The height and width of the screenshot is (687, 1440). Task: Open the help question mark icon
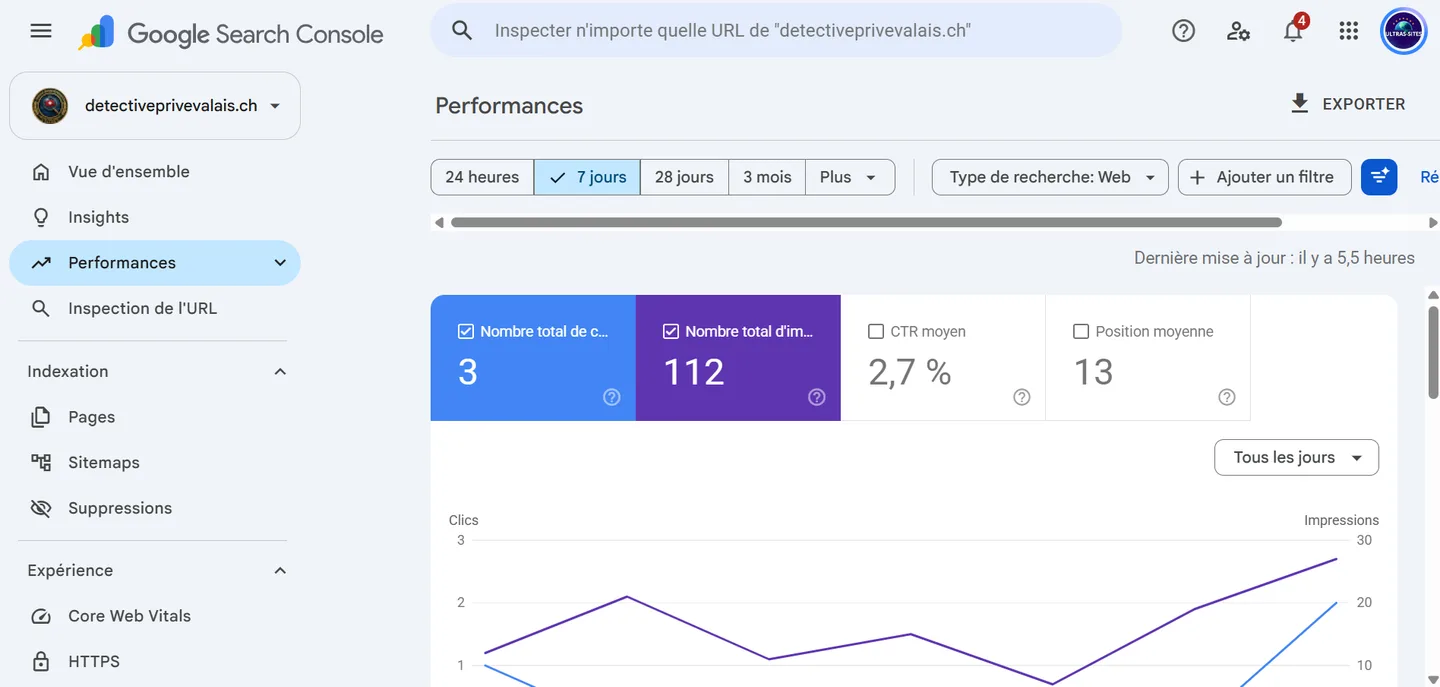[1183, 31]
